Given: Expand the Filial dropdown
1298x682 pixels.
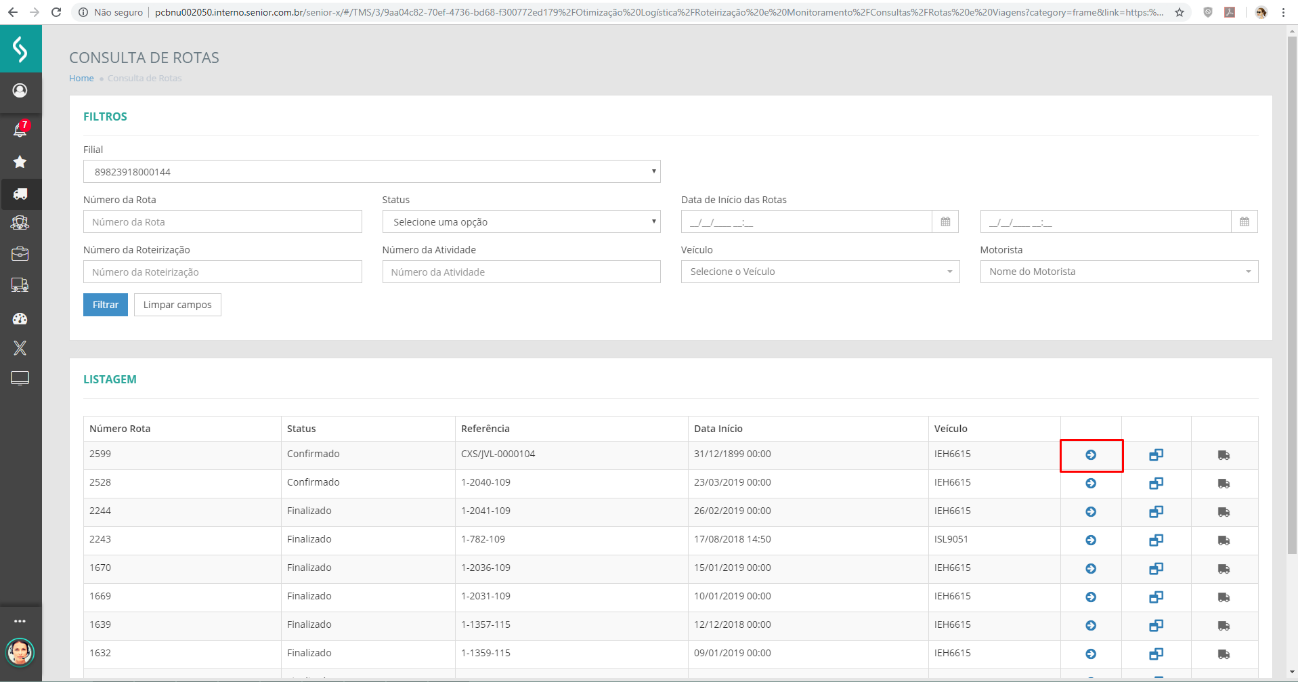Looking at the screenshot, I should point(371,172).
